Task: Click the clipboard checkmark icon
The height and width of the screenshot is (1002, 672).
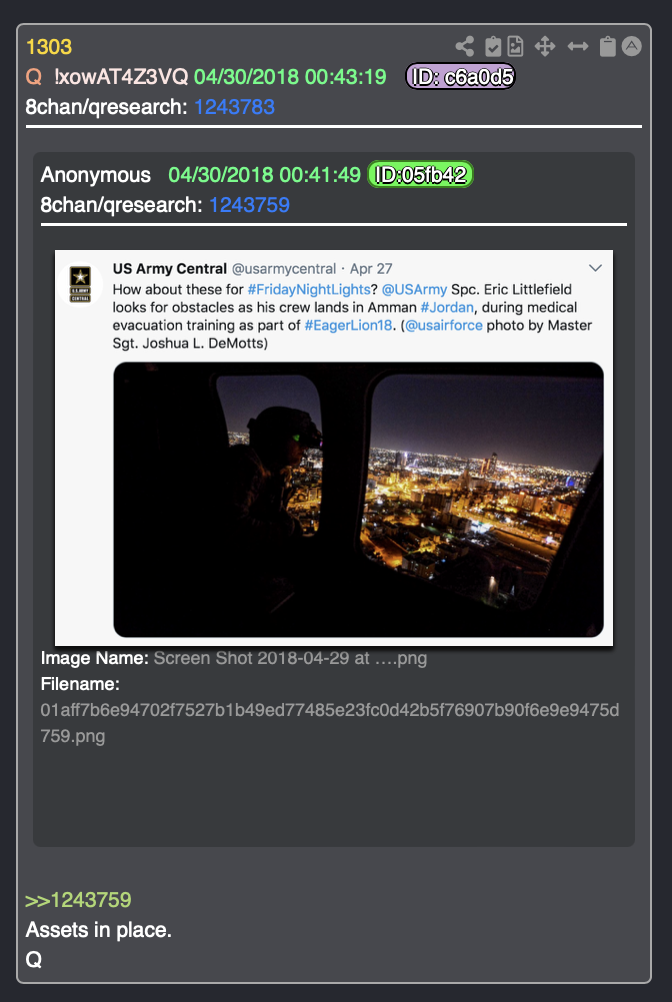Action: (493, 47)
